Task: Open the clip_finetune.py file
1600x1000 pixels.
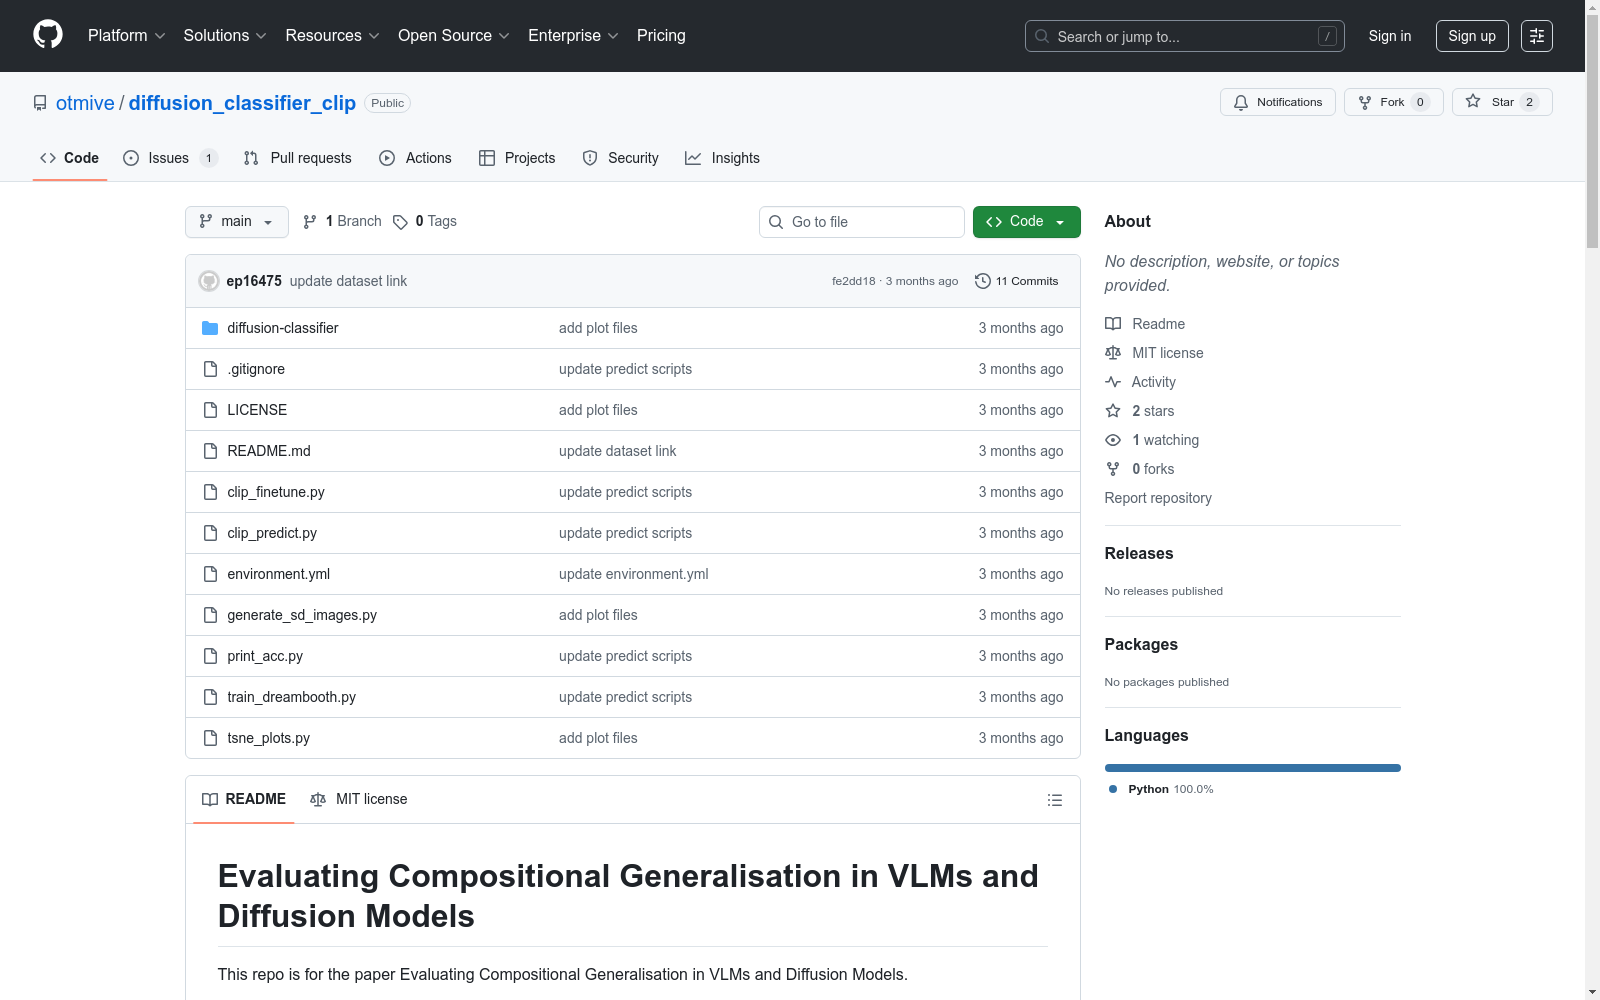Action: pos(276,492)
